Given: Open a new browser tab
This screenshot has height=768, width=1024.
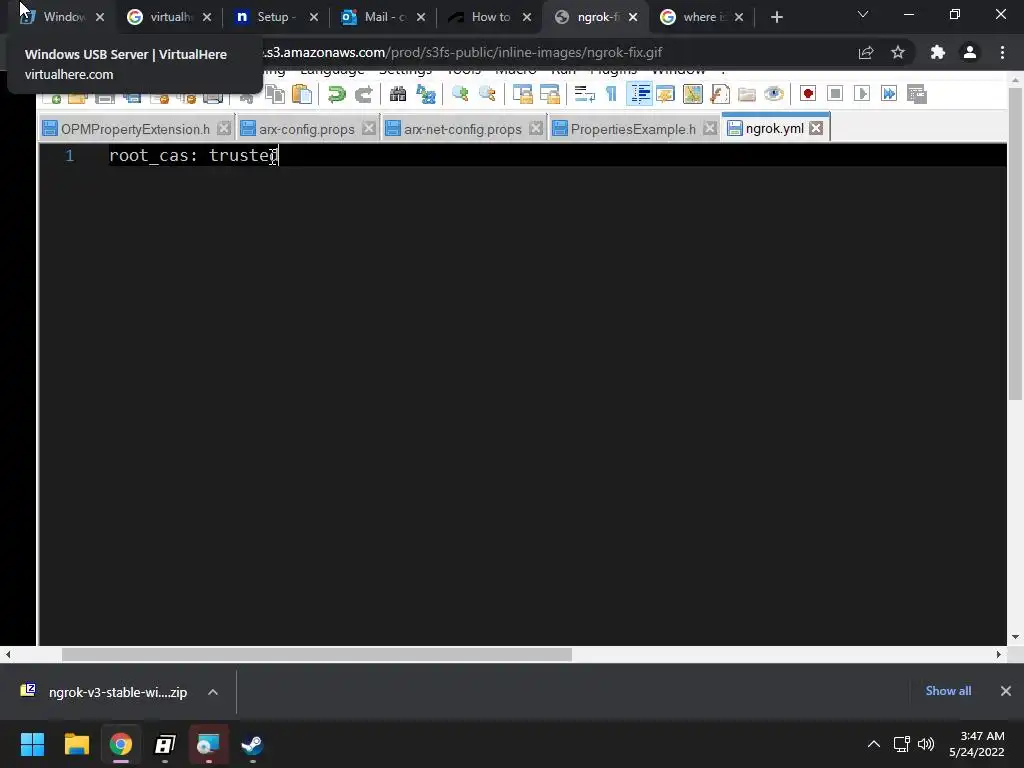Looking at the screenshot, I should (776, 18).
